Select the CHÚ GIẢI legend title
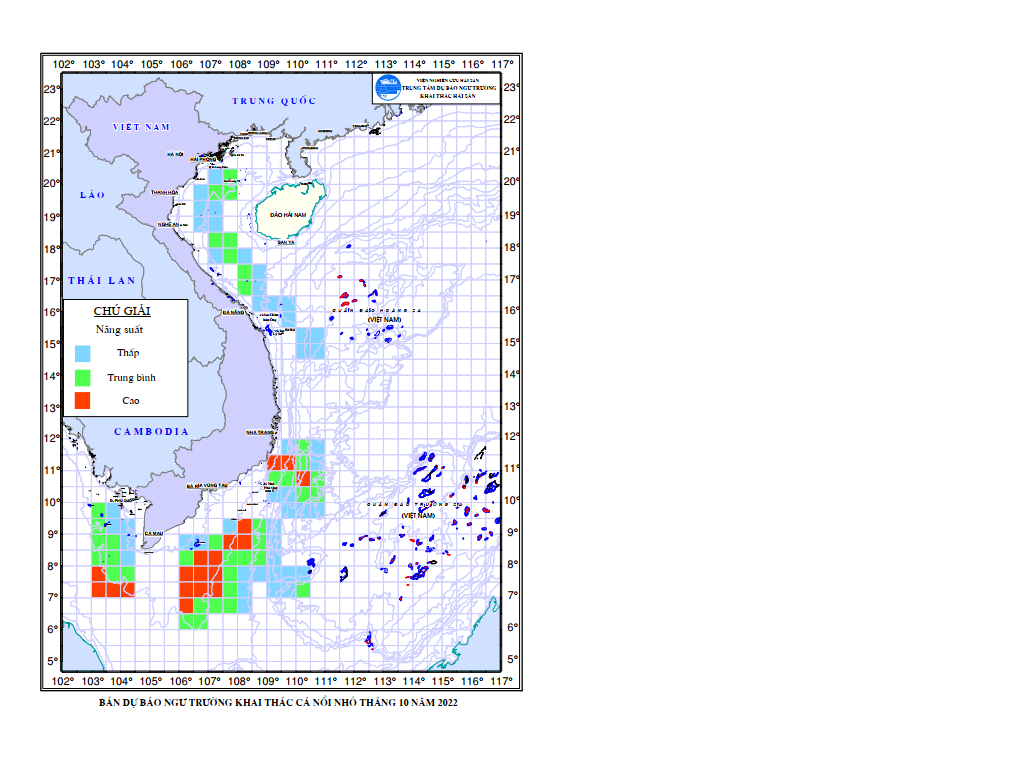Image resolution: width=1033 pixels, height=766 pixels. [x=122, y=311]
